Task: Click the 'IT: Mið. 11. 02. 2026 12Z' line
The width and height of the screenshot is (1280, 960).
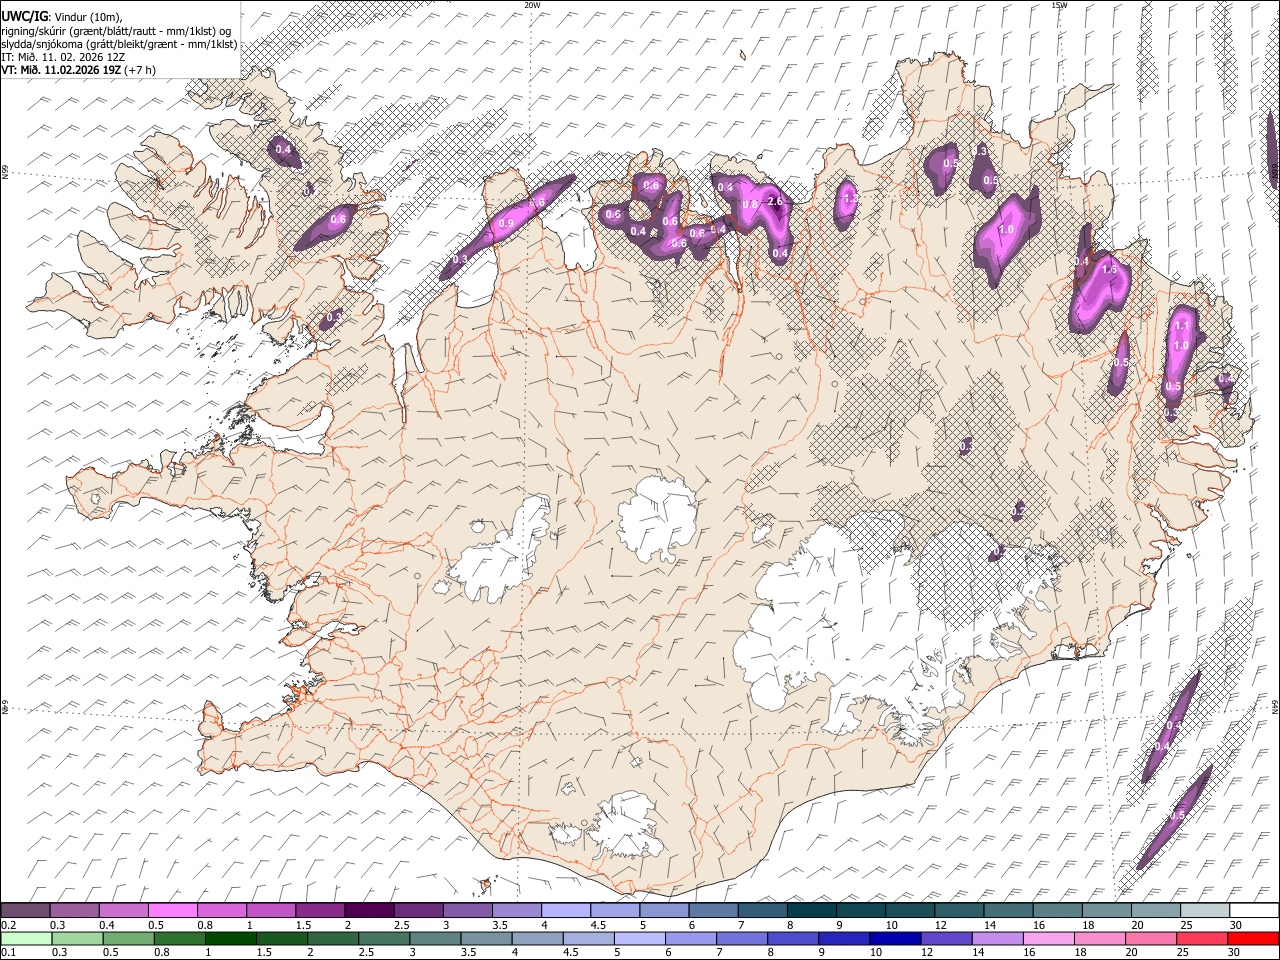Action: point(63,57)
